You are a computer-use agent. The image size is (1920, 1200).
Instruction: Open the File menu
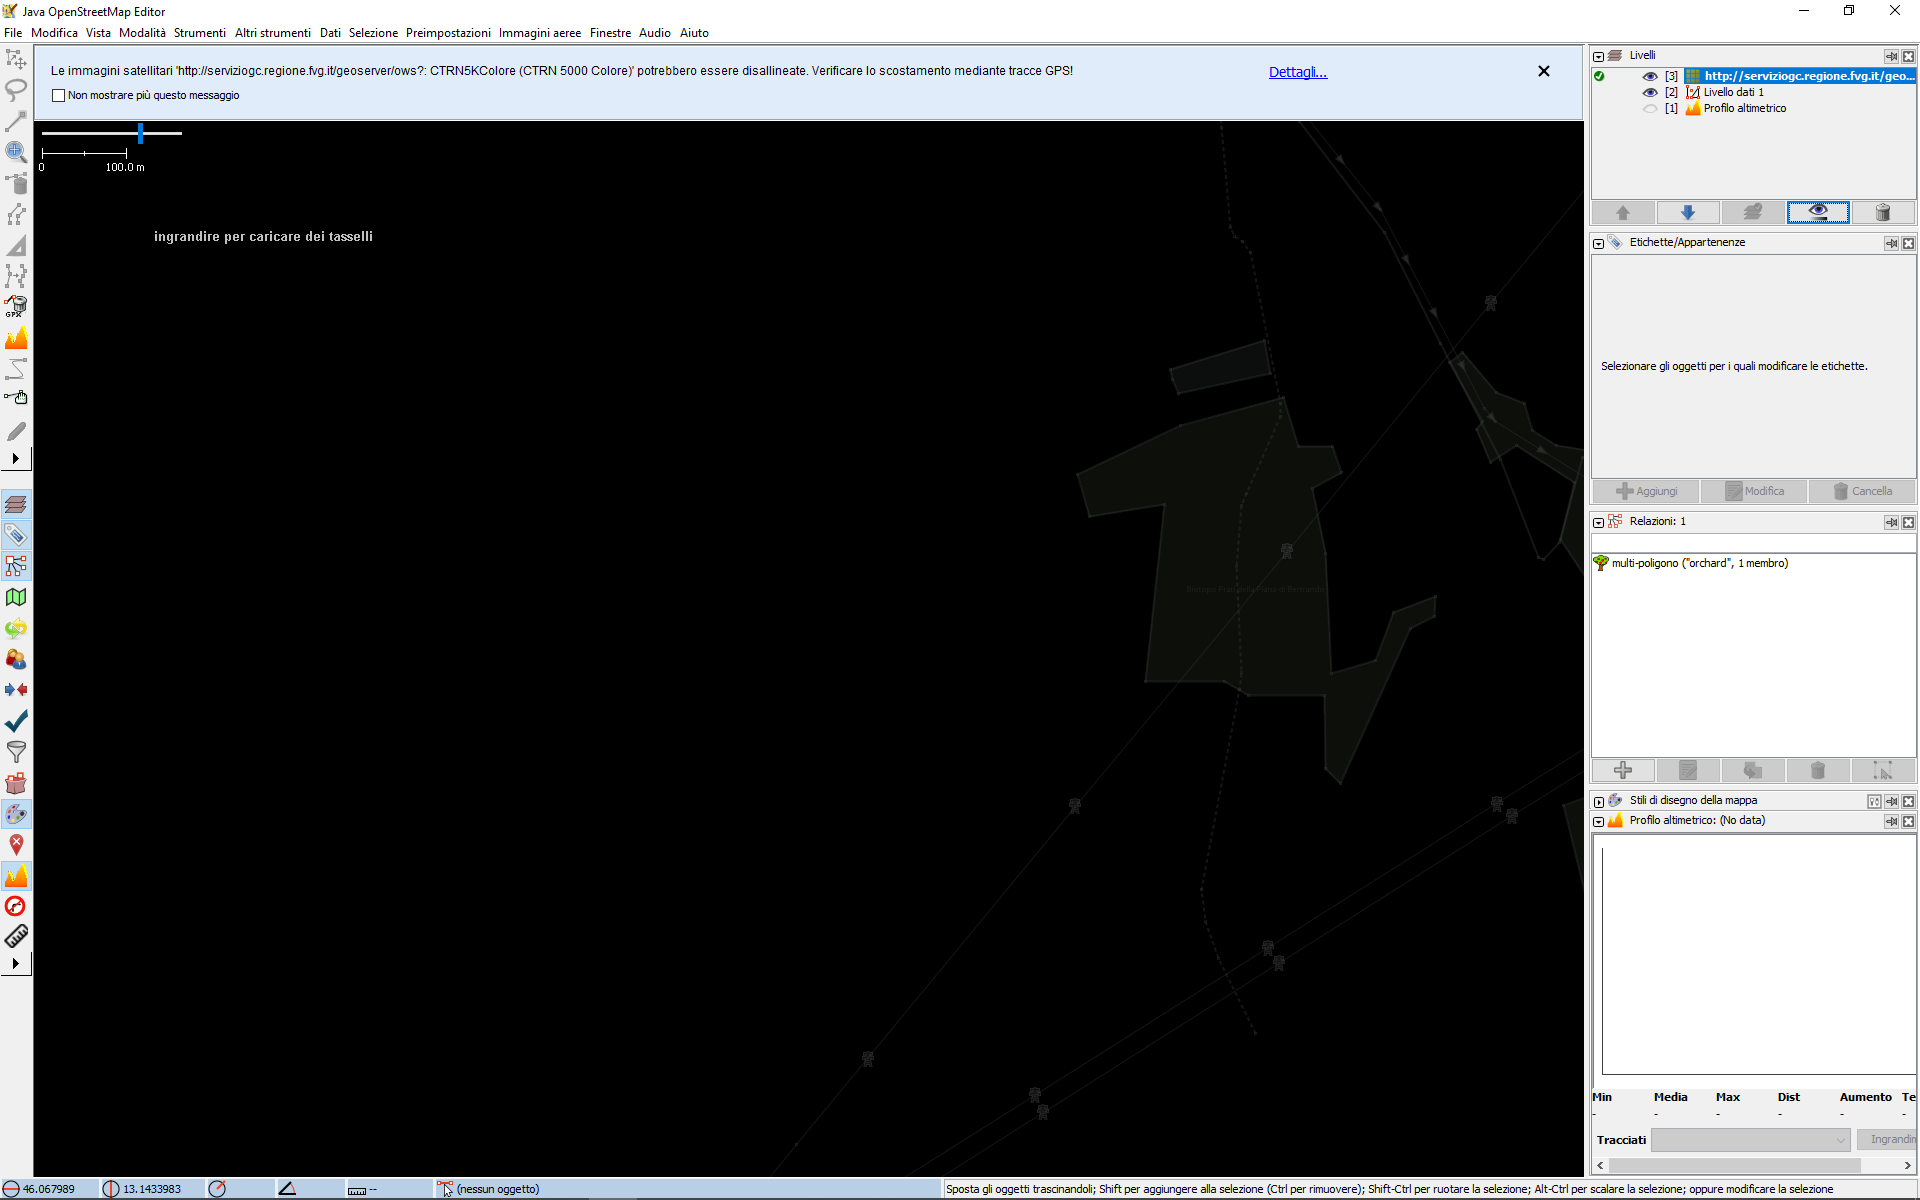13,33
